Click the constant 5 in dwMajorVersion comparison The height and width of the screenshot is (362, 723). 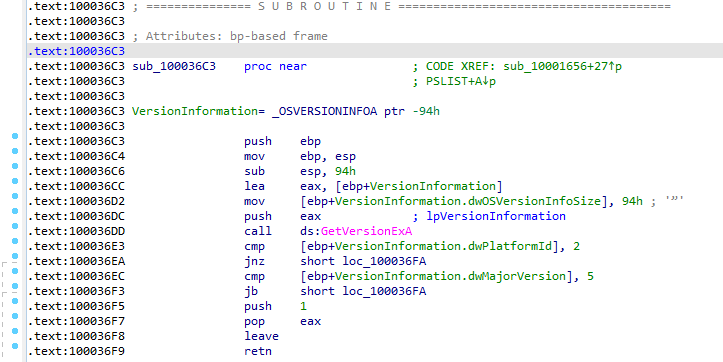pos(591,276)
